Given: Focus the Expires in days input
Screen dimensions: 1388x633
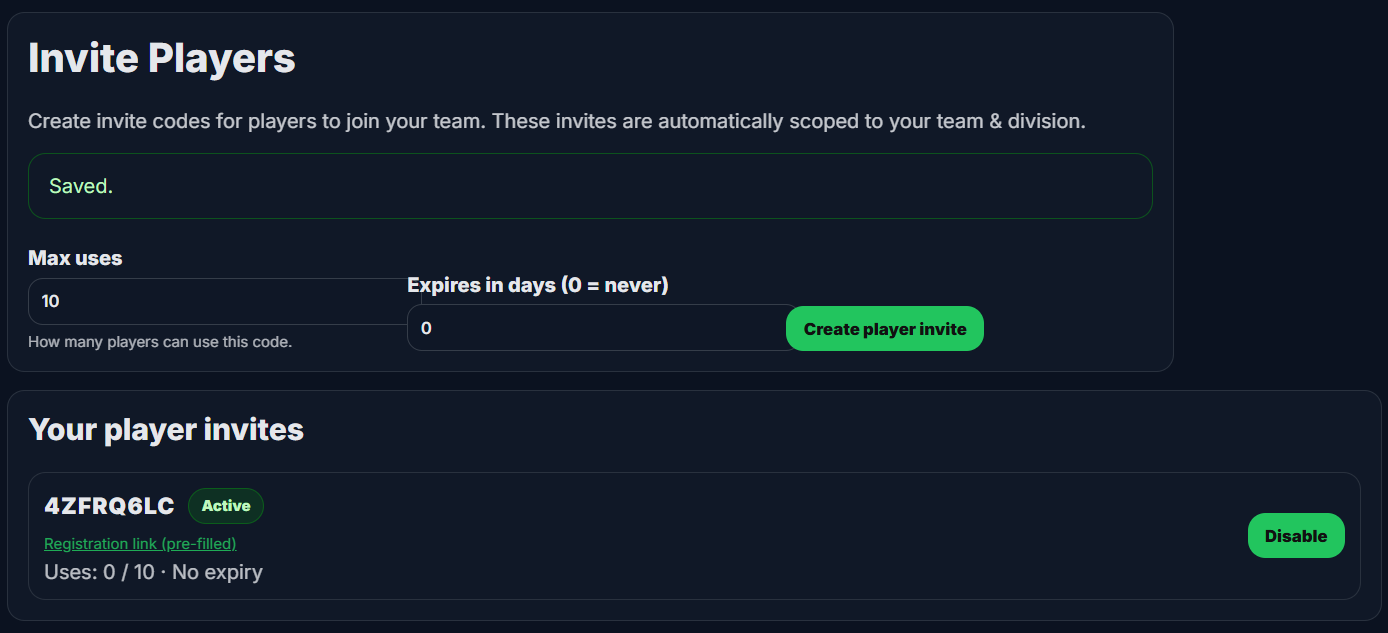Looking at the screenshot, I should tap(600, 328).
